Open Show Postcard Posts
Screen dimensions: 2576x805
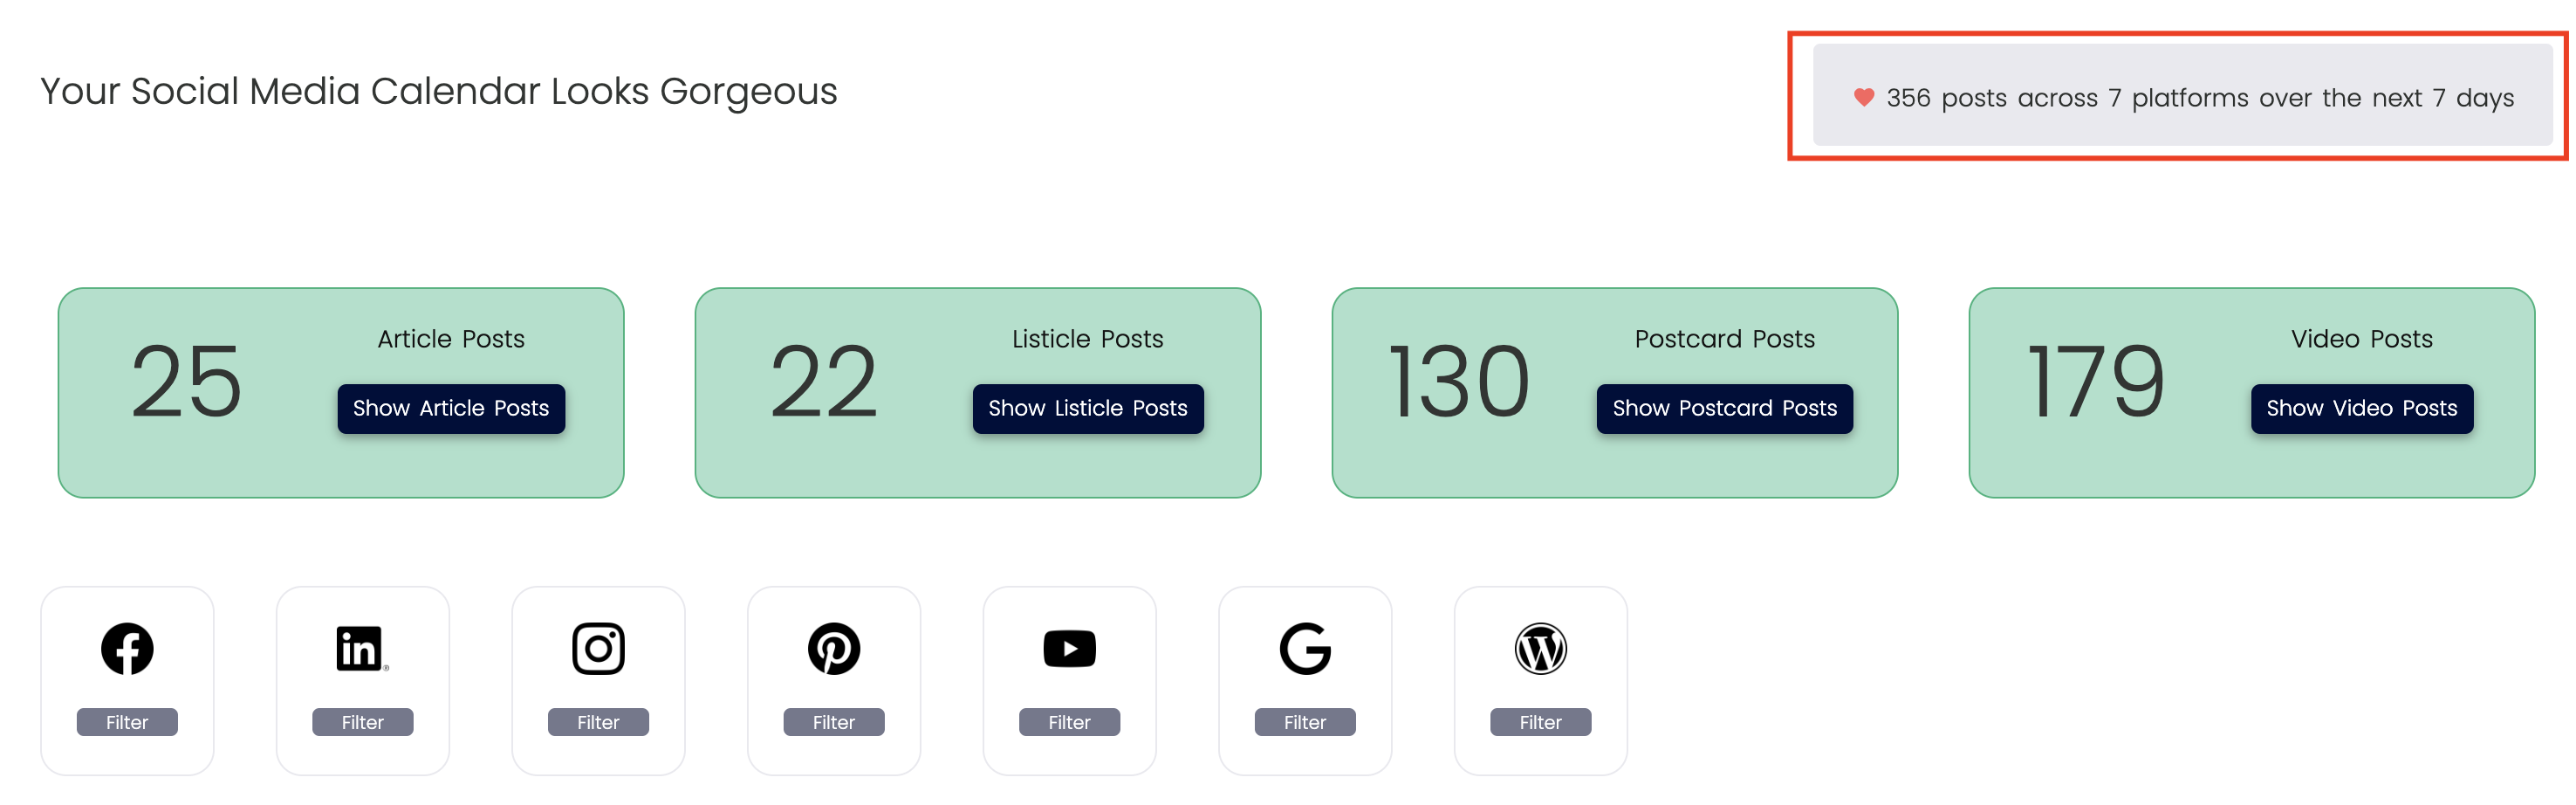[1724, 409]
